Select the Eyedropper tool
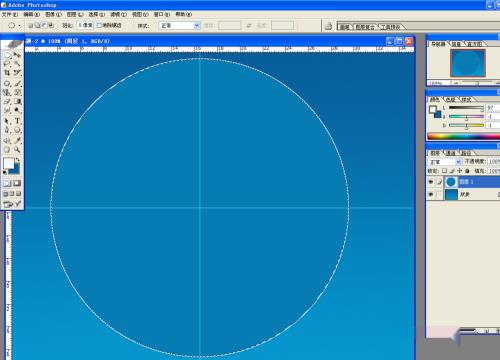500x360 pixels. point(17,140)
